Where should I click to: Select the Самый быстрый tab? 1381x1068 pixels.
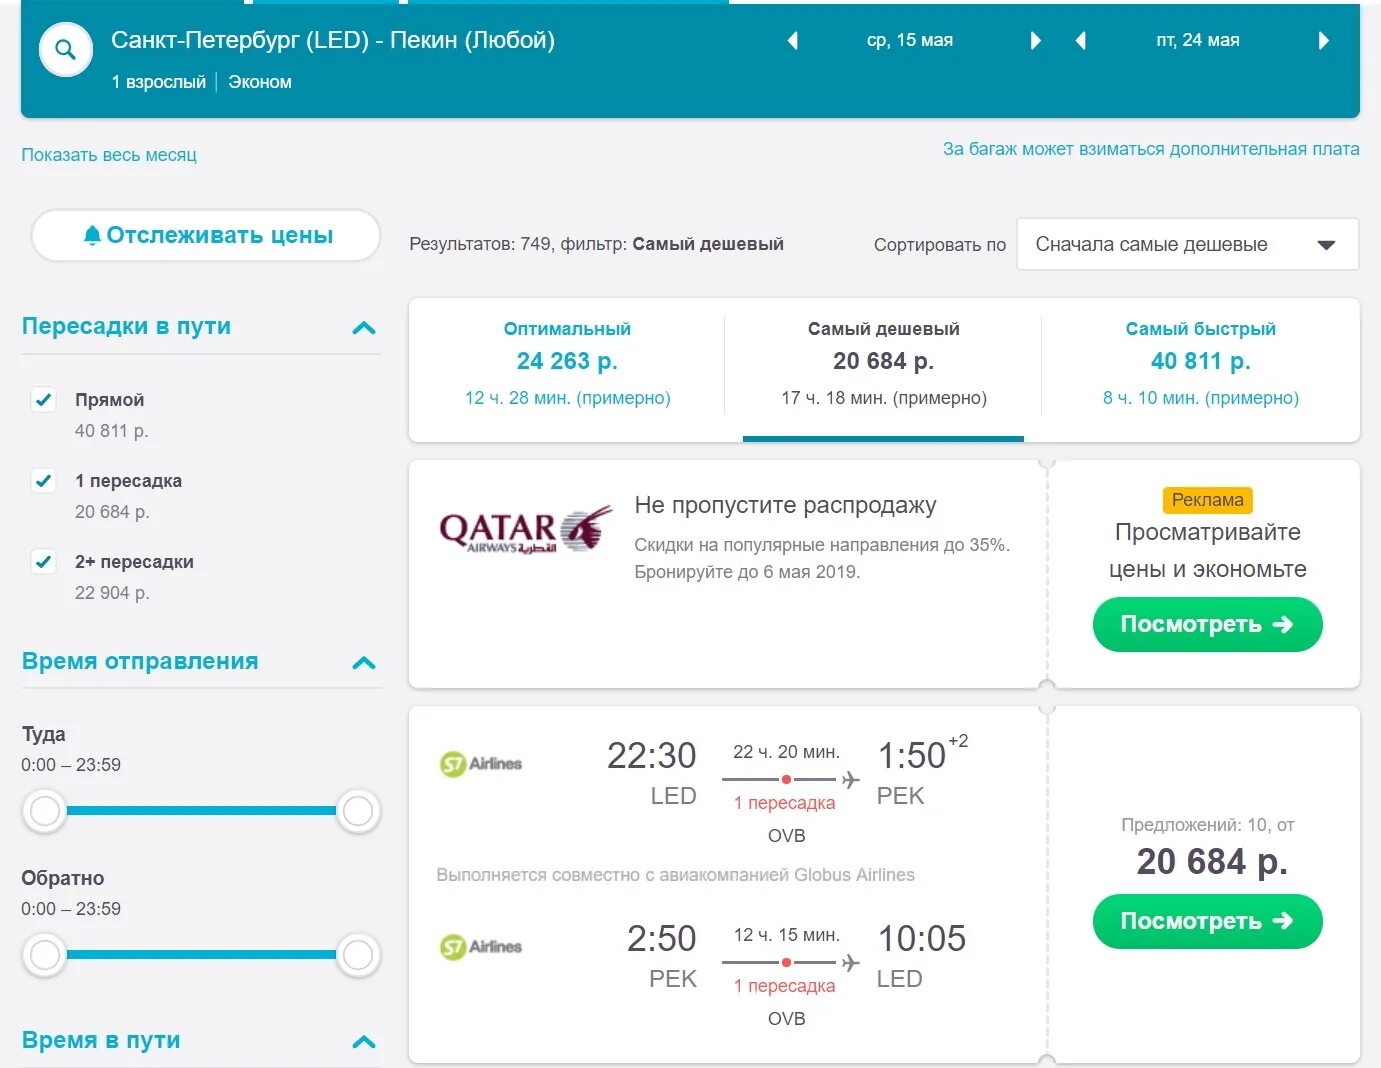[1200, 364]
